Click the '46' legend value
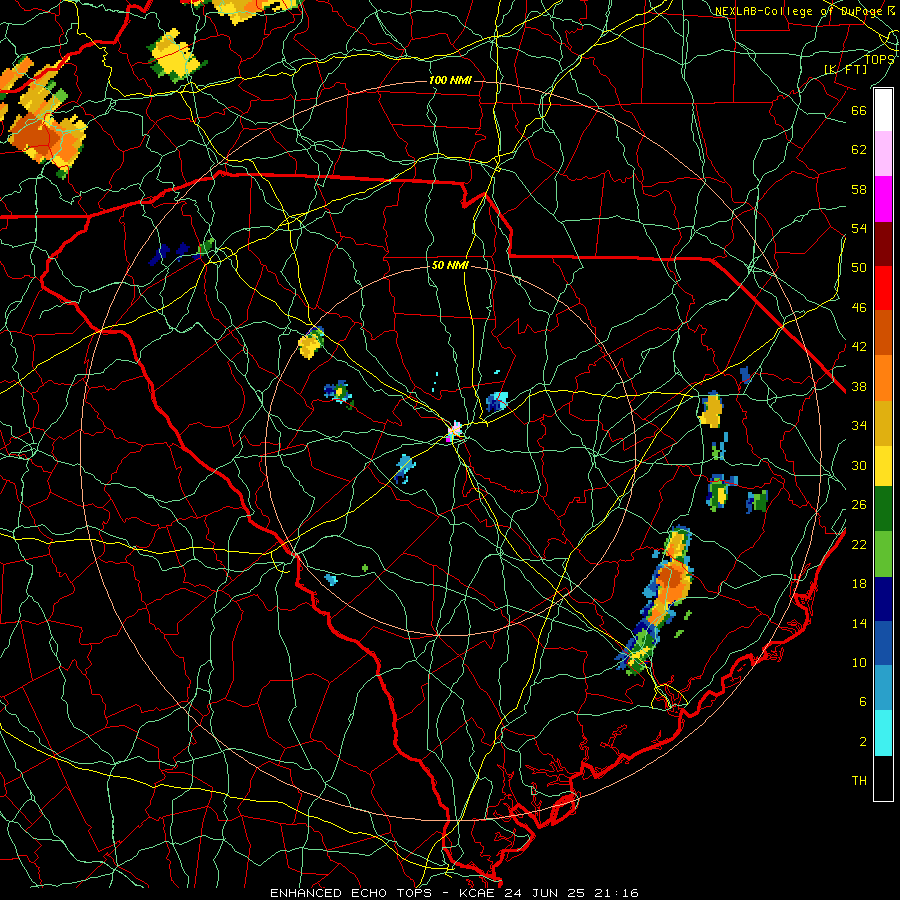The width and height of the screenshot is (900, 900). coord(859,308)
